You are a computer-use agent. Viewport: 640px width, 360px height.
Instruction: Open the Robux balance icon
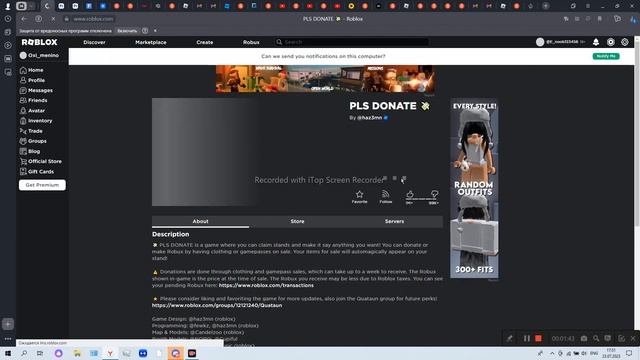point(611,42)
